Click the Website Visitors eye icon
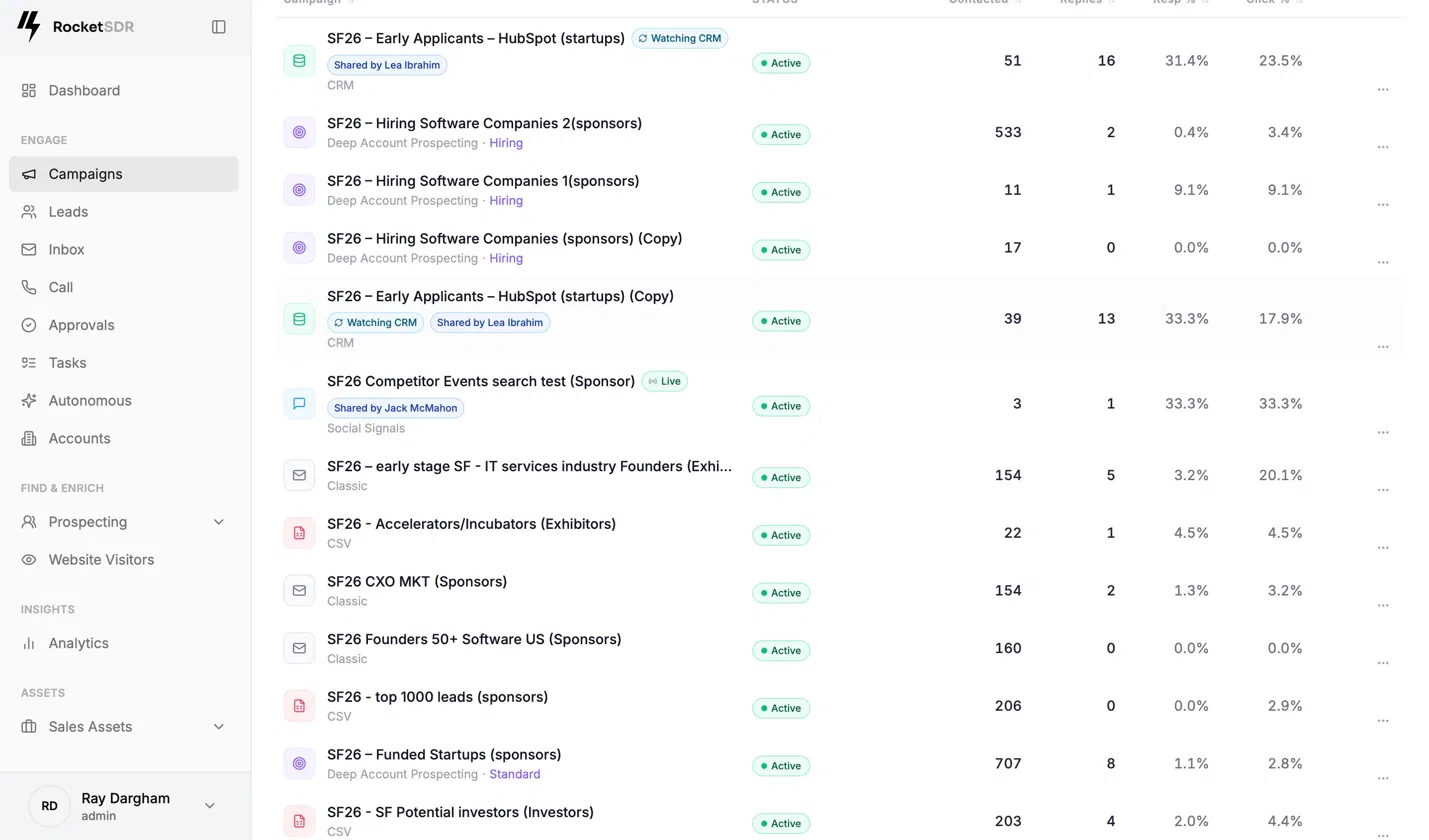The image size is (1429, 840). [x=29, y=560]
